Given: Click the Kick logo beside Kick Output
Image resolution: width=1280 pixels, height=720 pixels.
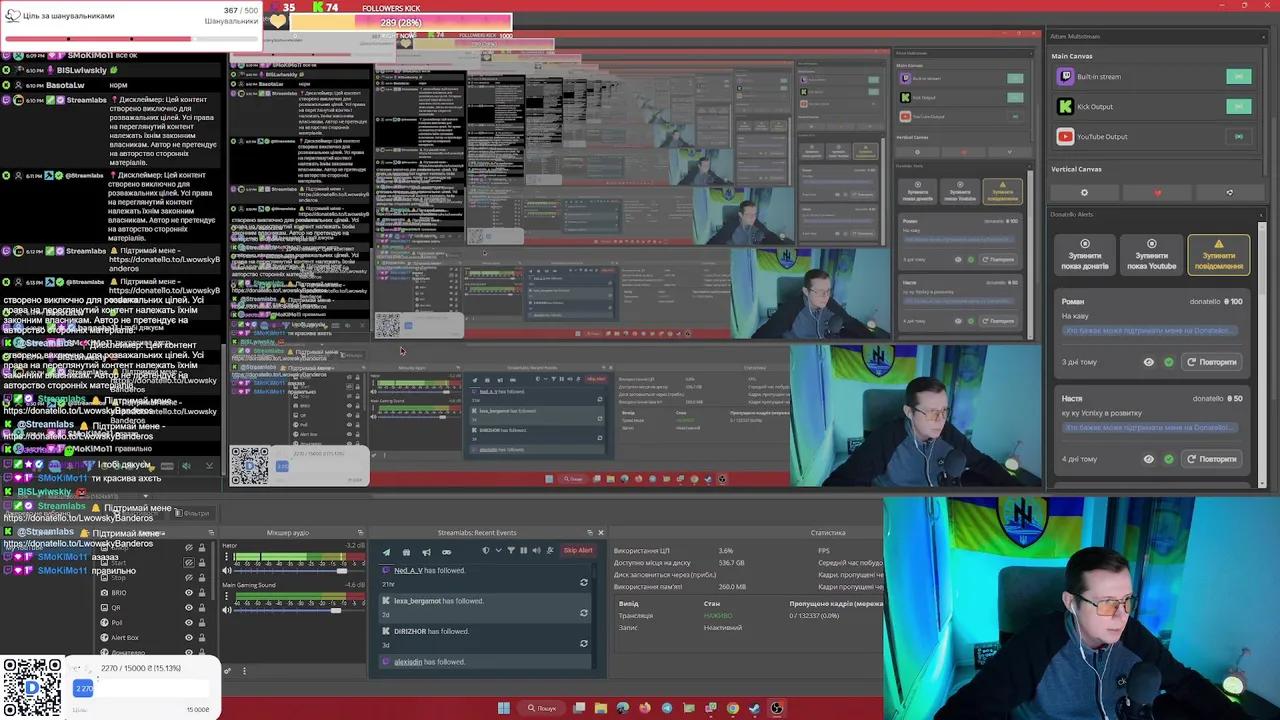Looking at the screenshot, I should tap(1065, 107).
